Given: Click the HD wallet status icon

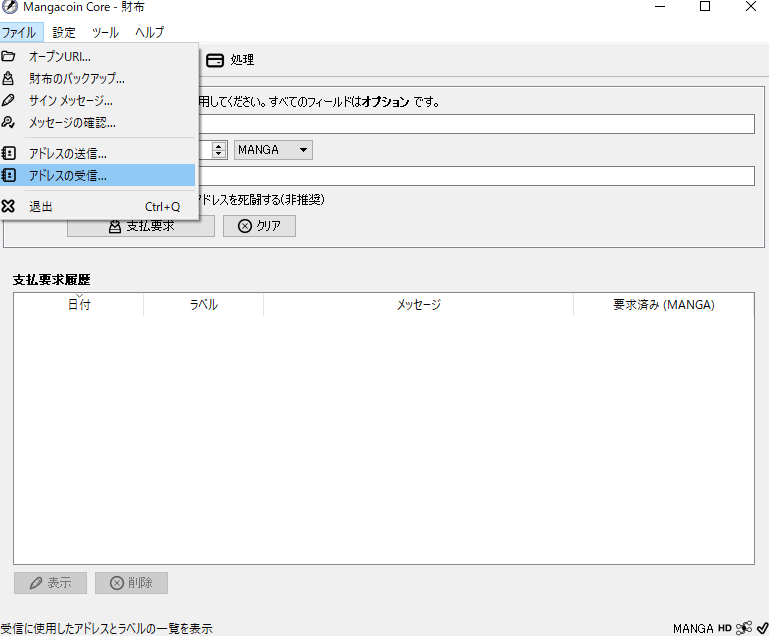Looking at the screenshot, I should [x=725, y=628].
